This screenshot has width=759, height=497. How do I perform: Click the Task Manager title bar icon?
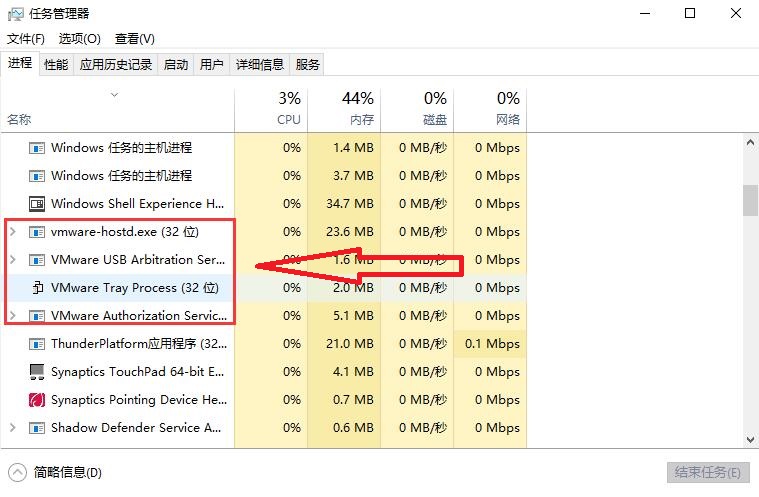pos(15,14)
